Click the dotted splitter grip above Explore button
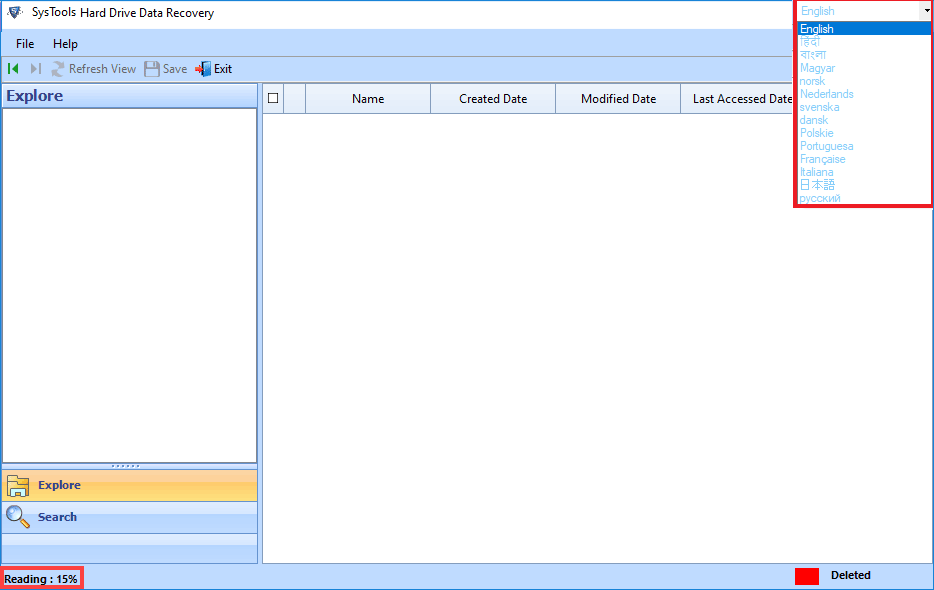 pyautogui.click(x=126, y=466)
